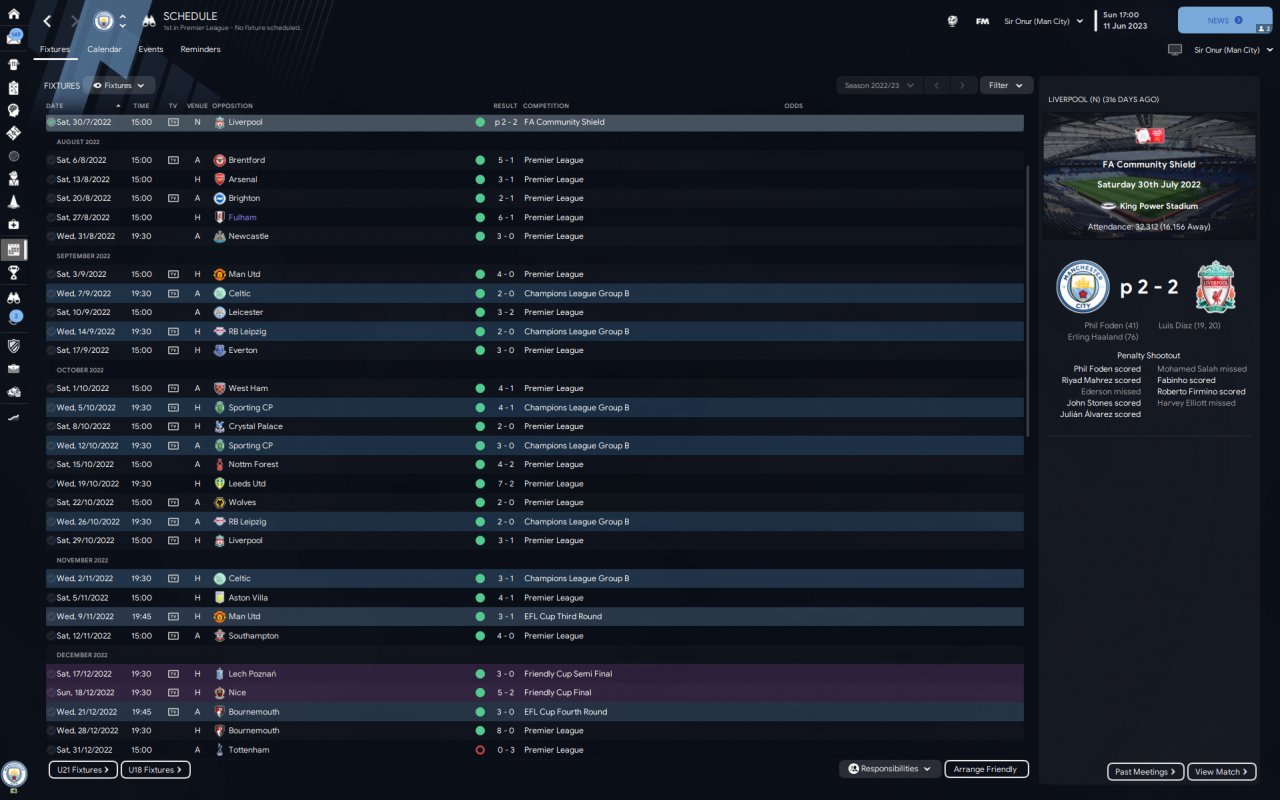Click the Fulham opposition link
The image size is (1280, 800).
tap(242, 217)
